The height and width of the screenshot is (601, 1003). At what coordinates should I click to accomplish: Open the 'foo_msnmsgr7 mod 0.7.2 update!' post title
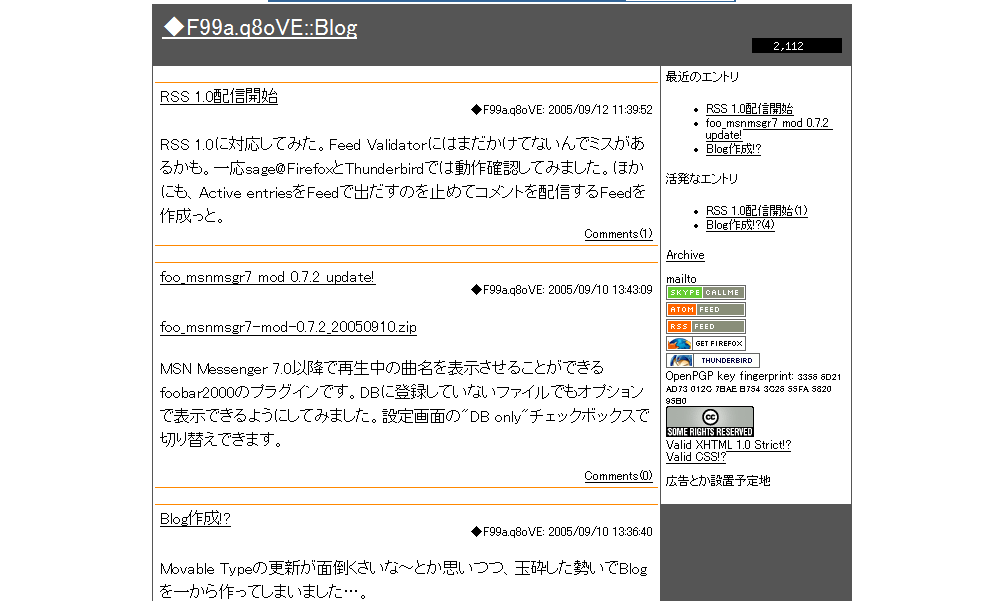click(267, 277)
